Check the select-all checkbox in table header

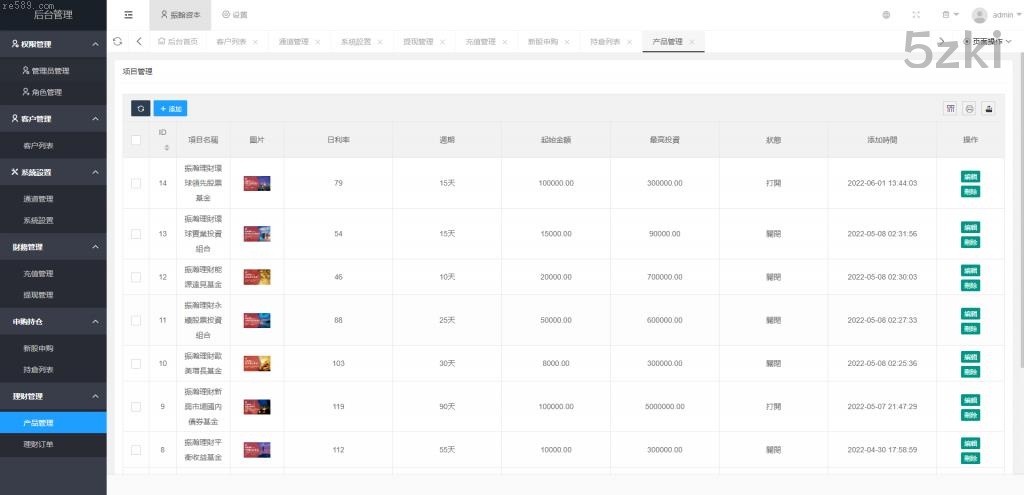136,140
